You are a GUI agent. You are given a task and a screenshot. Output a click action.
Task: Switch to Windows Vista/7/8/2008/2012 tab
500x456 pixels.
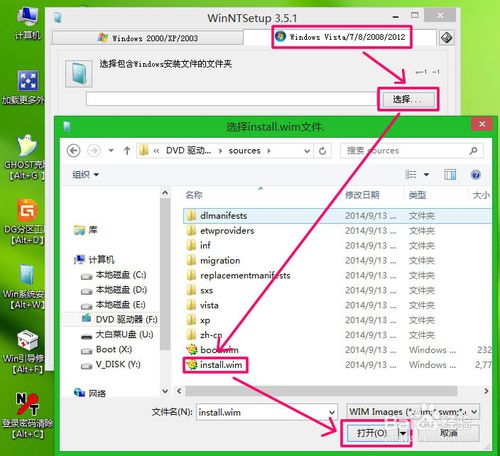pyautogui.click(x=341, y=37)
